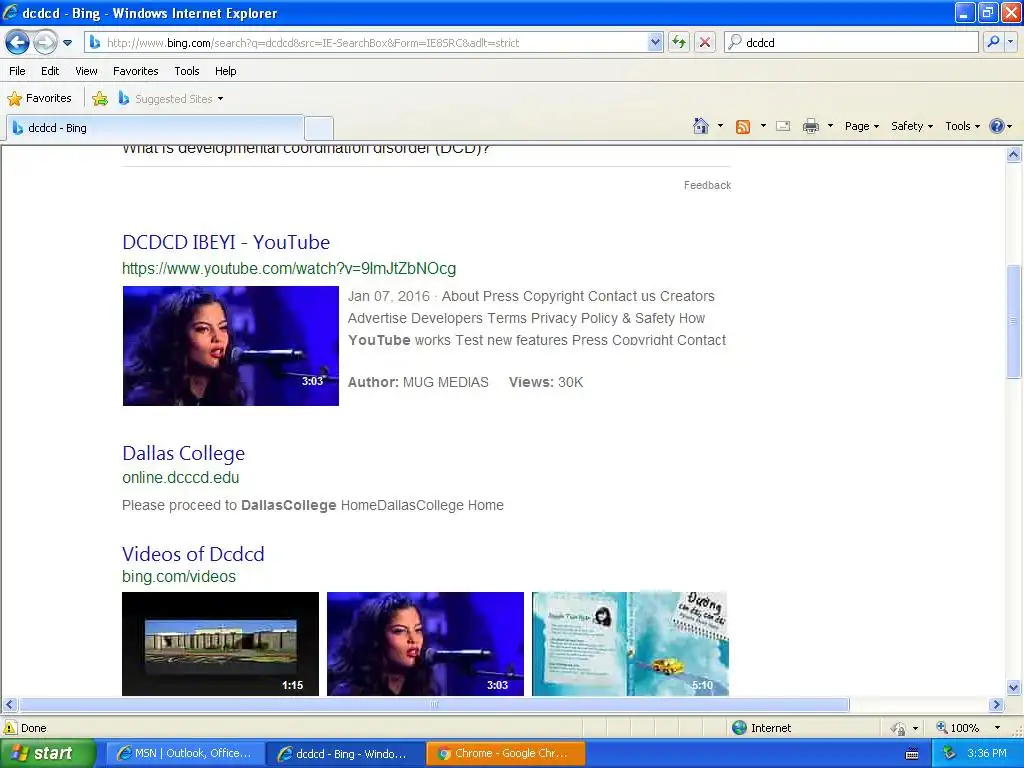
Task: Open the command bar Tools menu
Action: point(962,126)
